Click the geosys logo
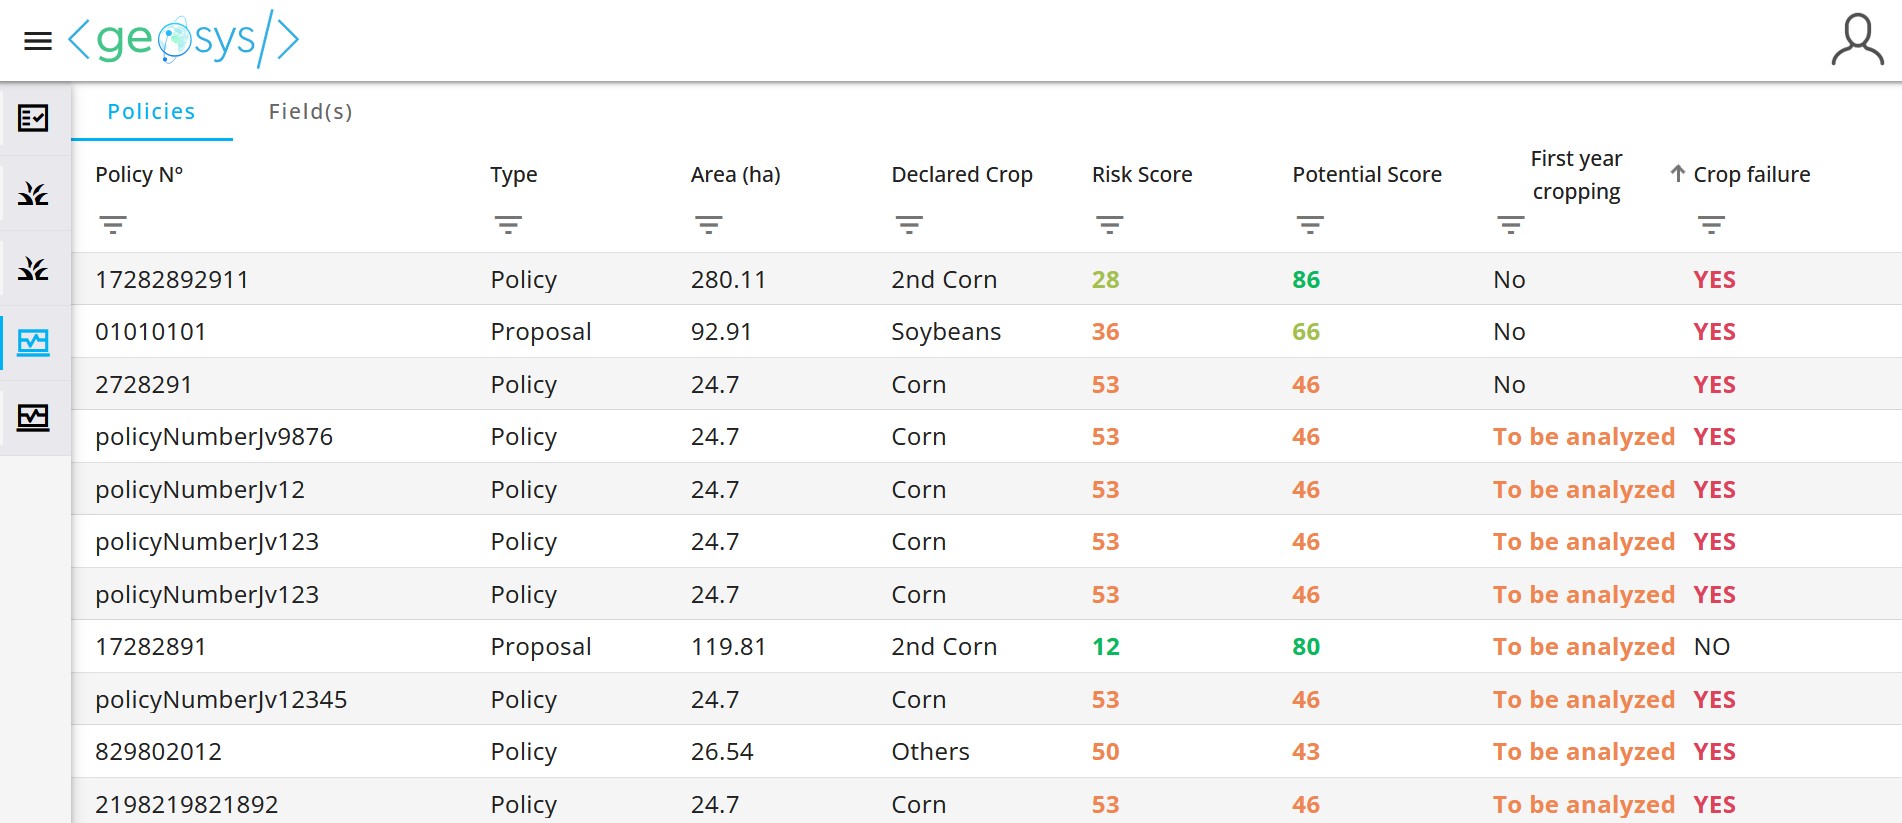 coord(183,40)
